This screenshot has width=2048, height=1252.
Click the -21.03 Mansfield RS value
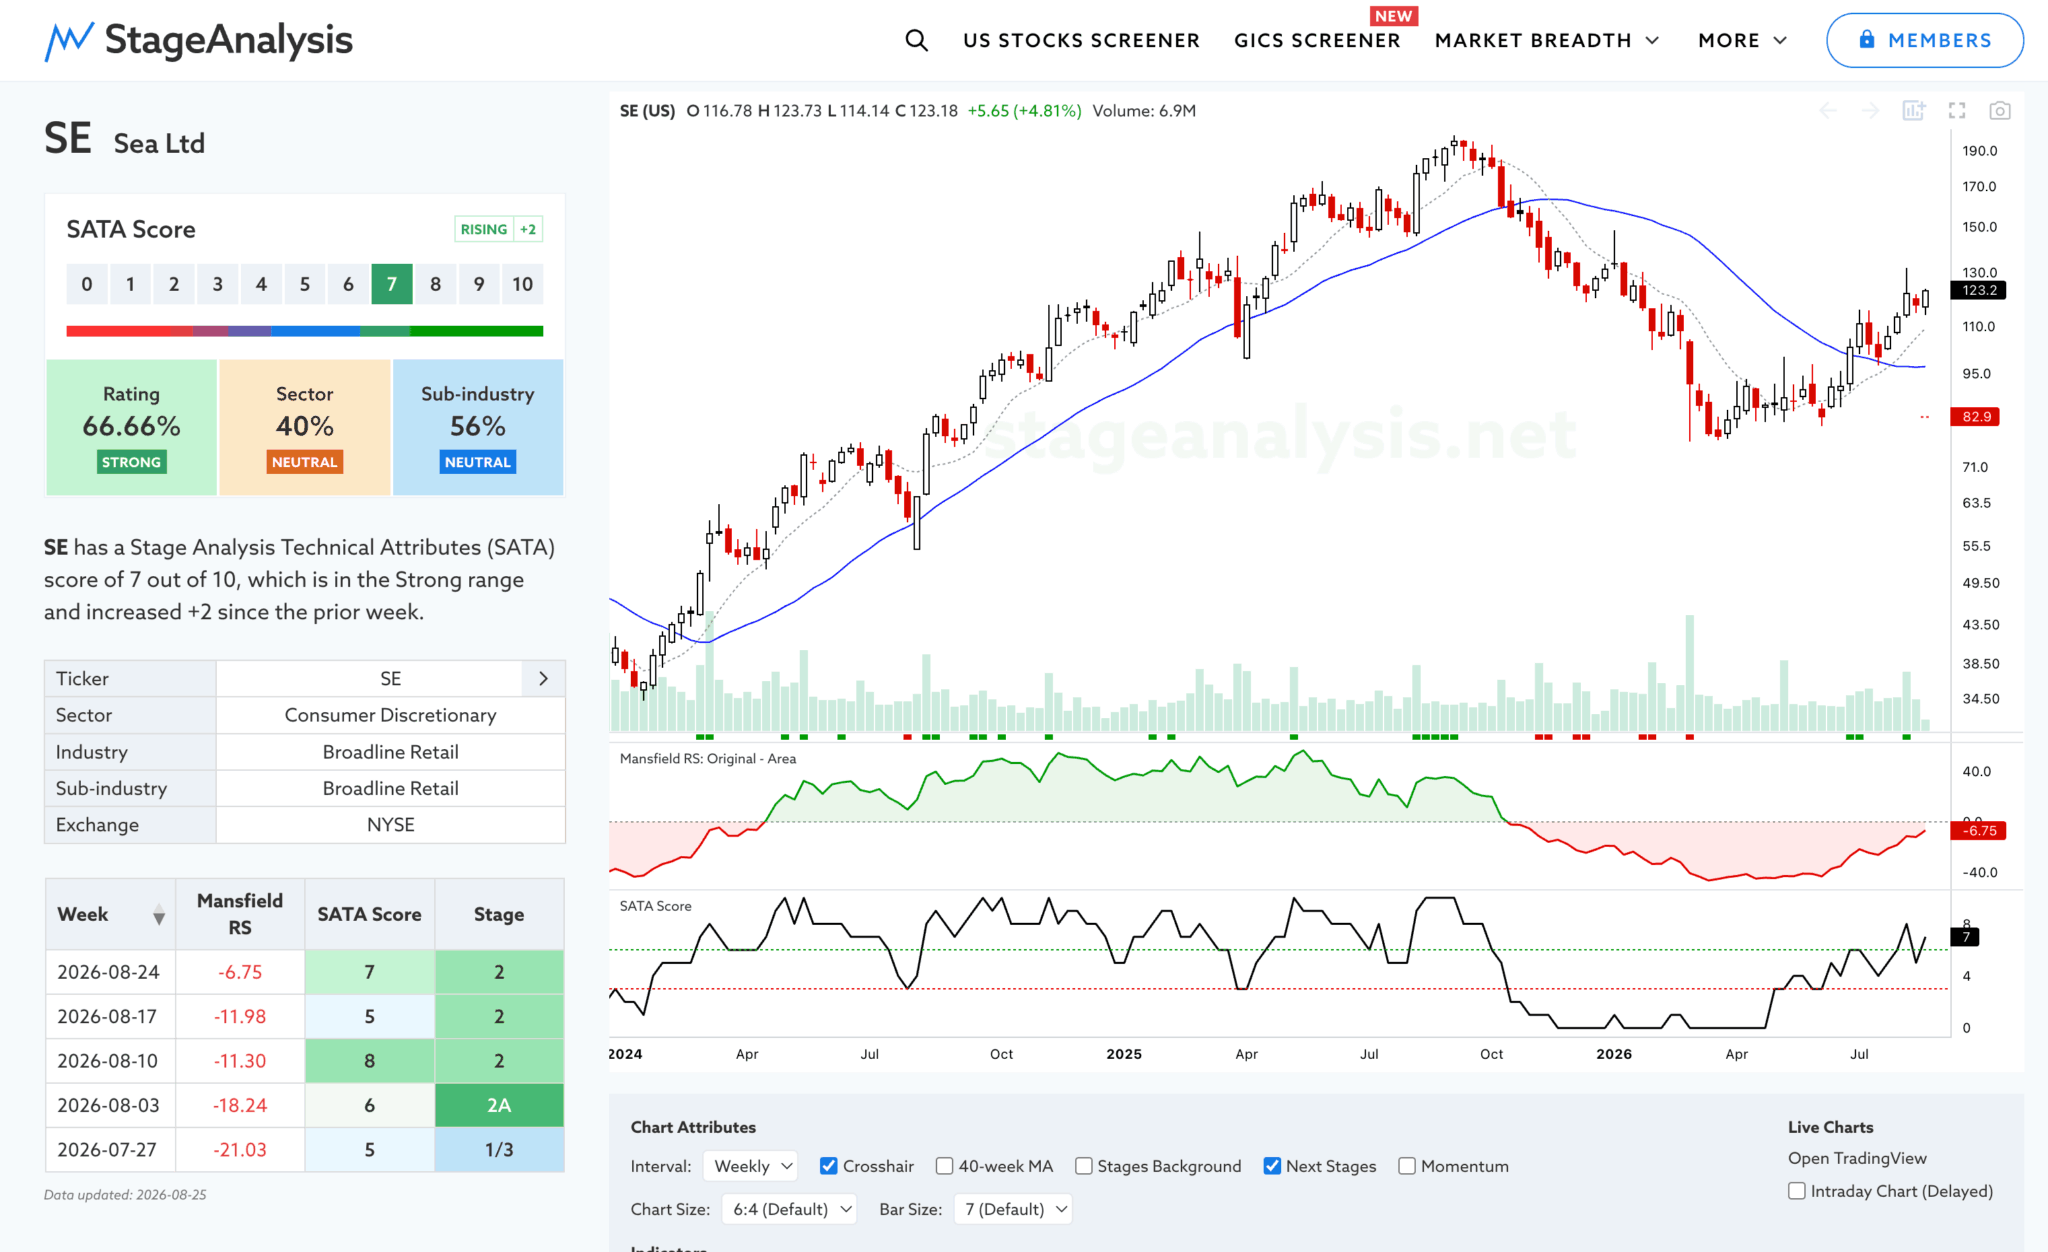(240, 1150)
